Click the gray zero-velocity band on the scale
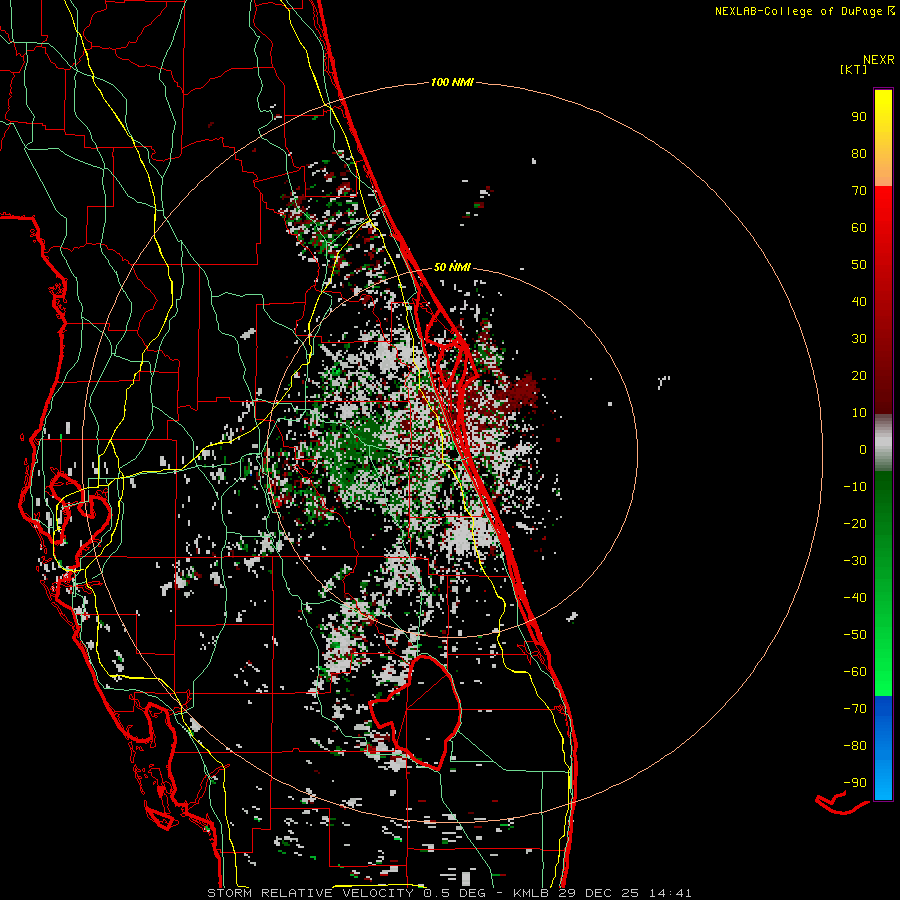The image size is (900, 900). point(883,442)
